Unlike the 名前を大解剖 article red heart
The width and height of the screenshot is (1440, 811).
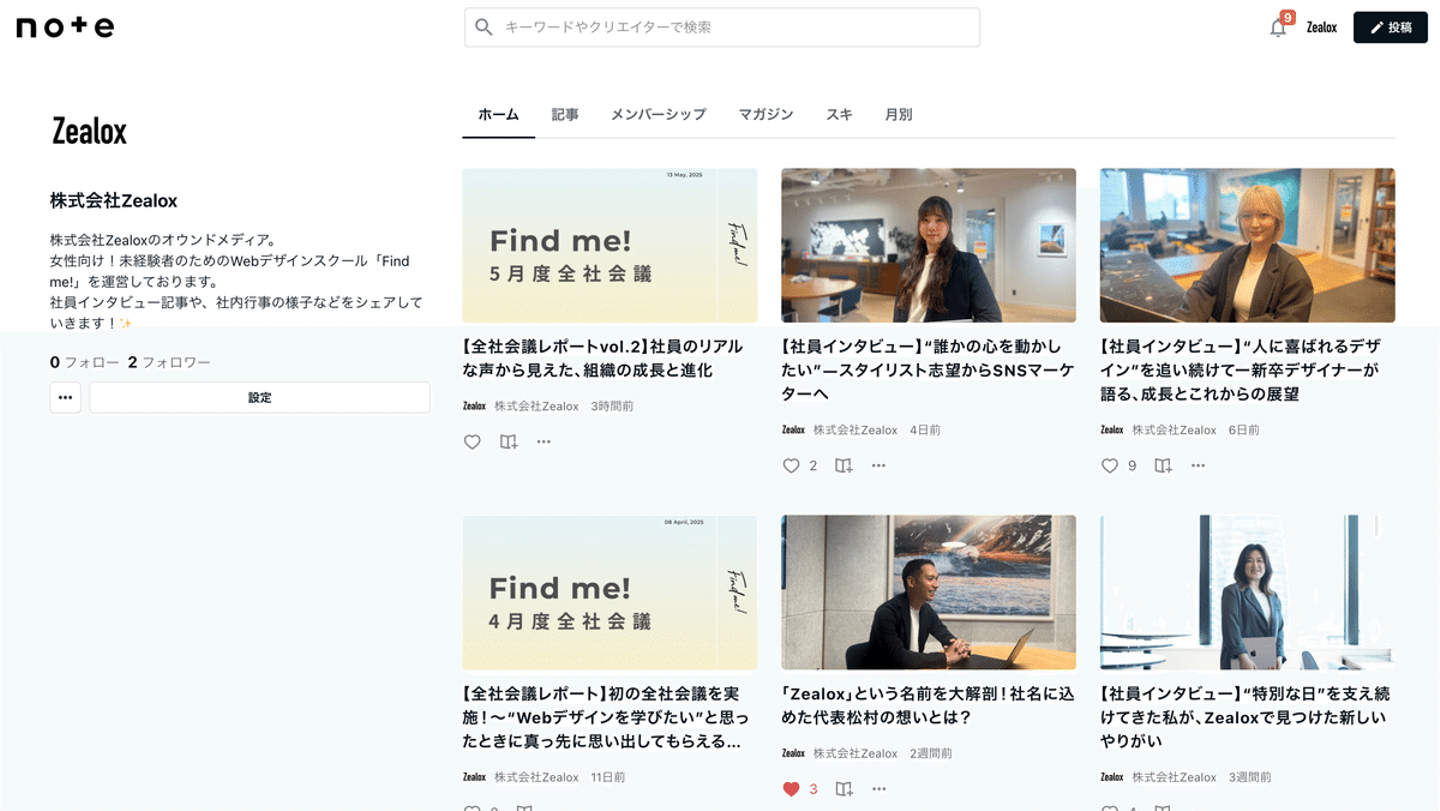pyautogui.click(x=791, y=789)
